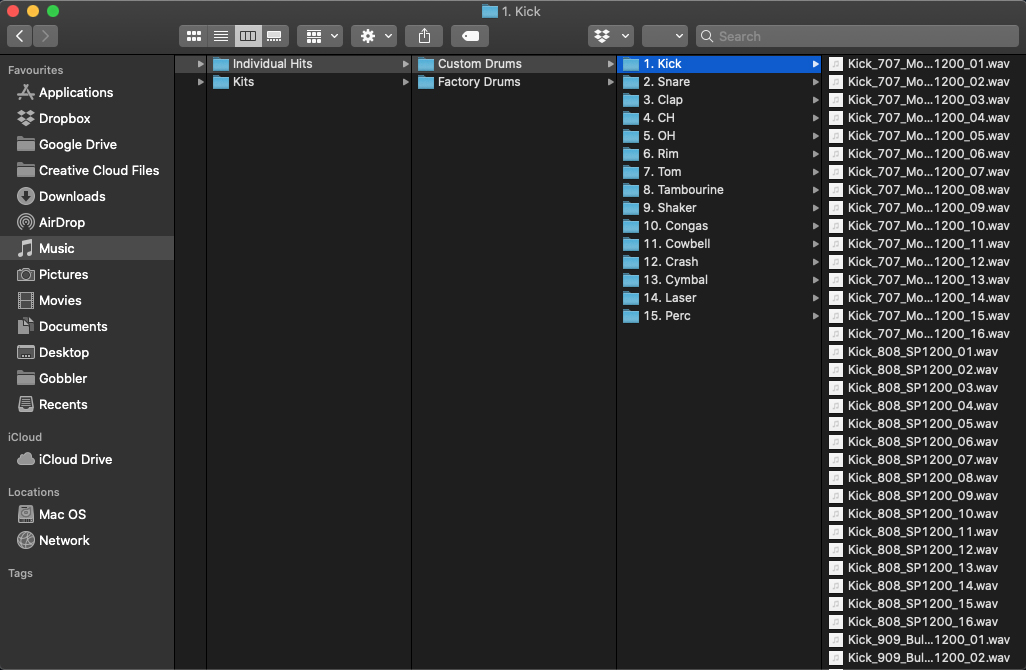Open the Action gear menu
Screen dimensions: 1026x670
[374, 36]
